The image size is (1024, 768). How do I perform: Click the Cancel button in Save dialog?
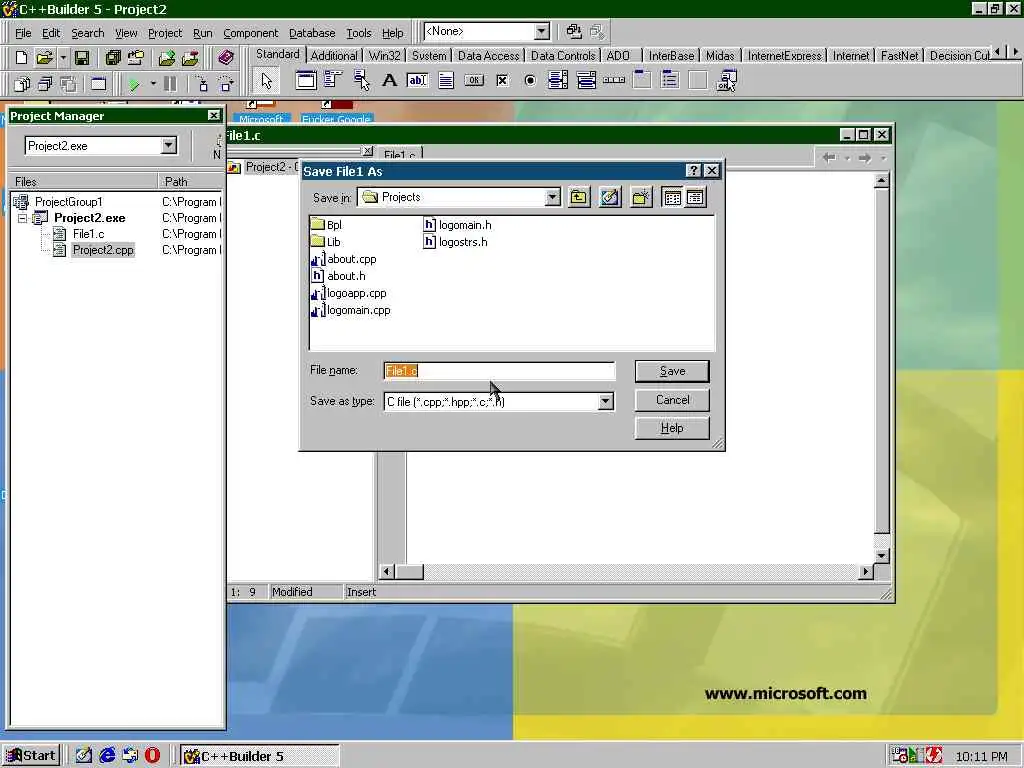click(x=672, y=400)
